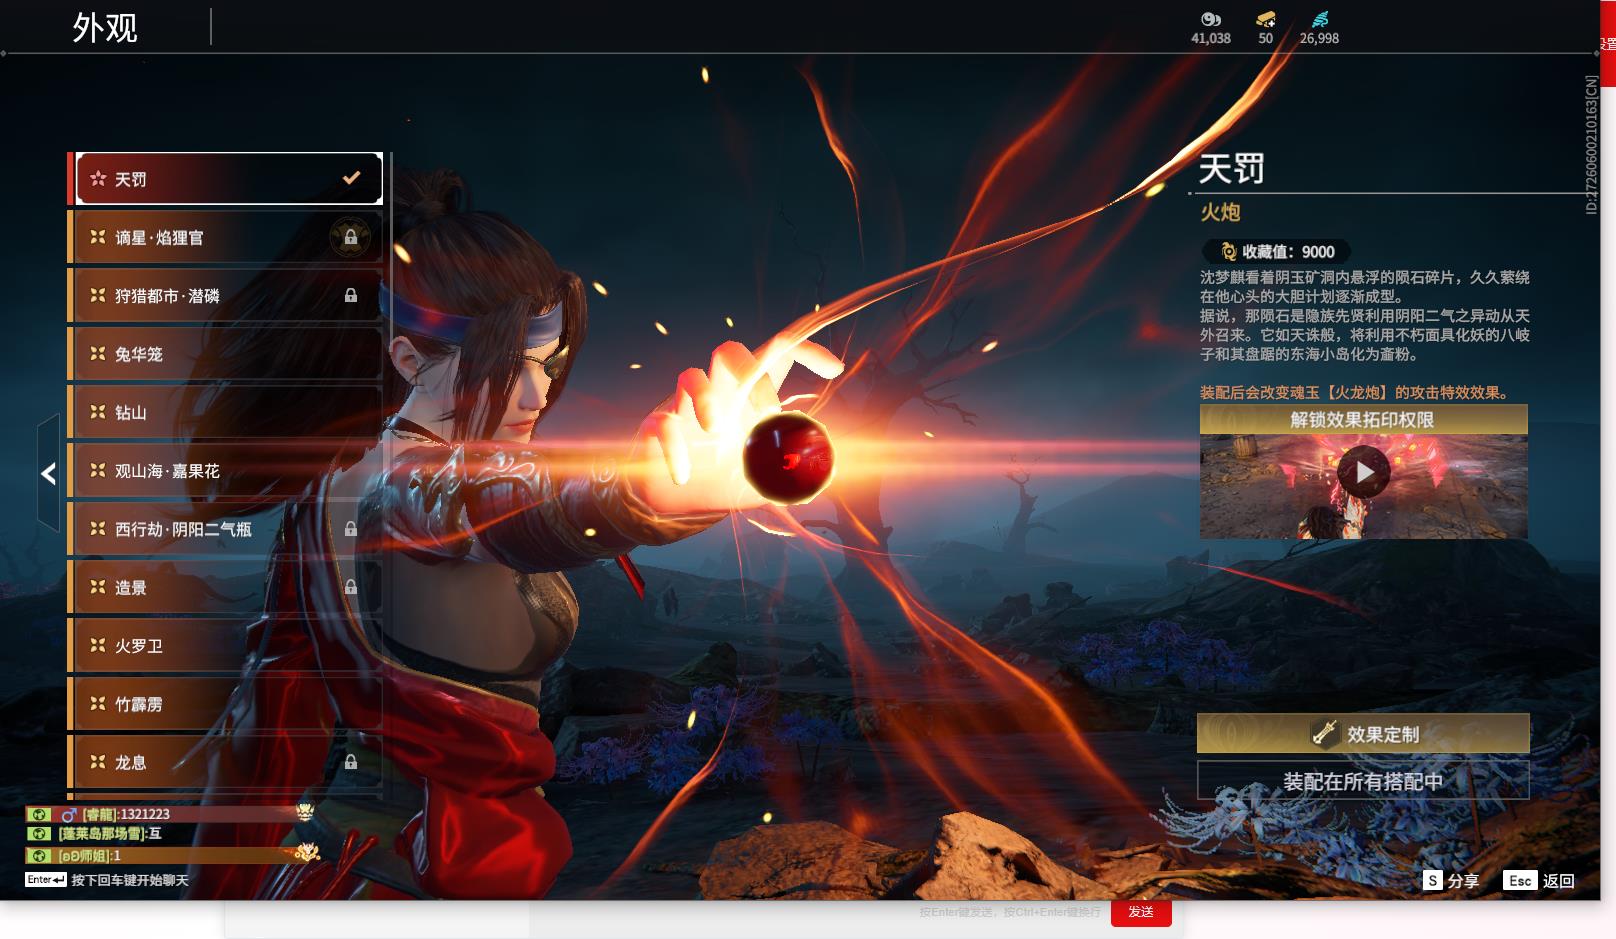This screenshot has width=1616, height=939.
Task: Click the lock icon on 龙息
Action: point(351,762)
